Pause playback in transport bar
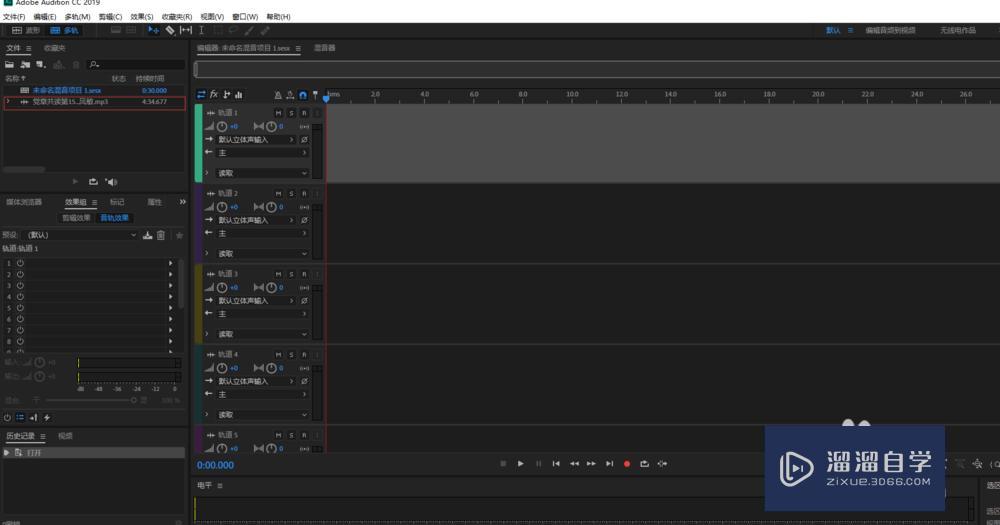The height and width of the screenshot is (525, 1000). pos(538,464)
